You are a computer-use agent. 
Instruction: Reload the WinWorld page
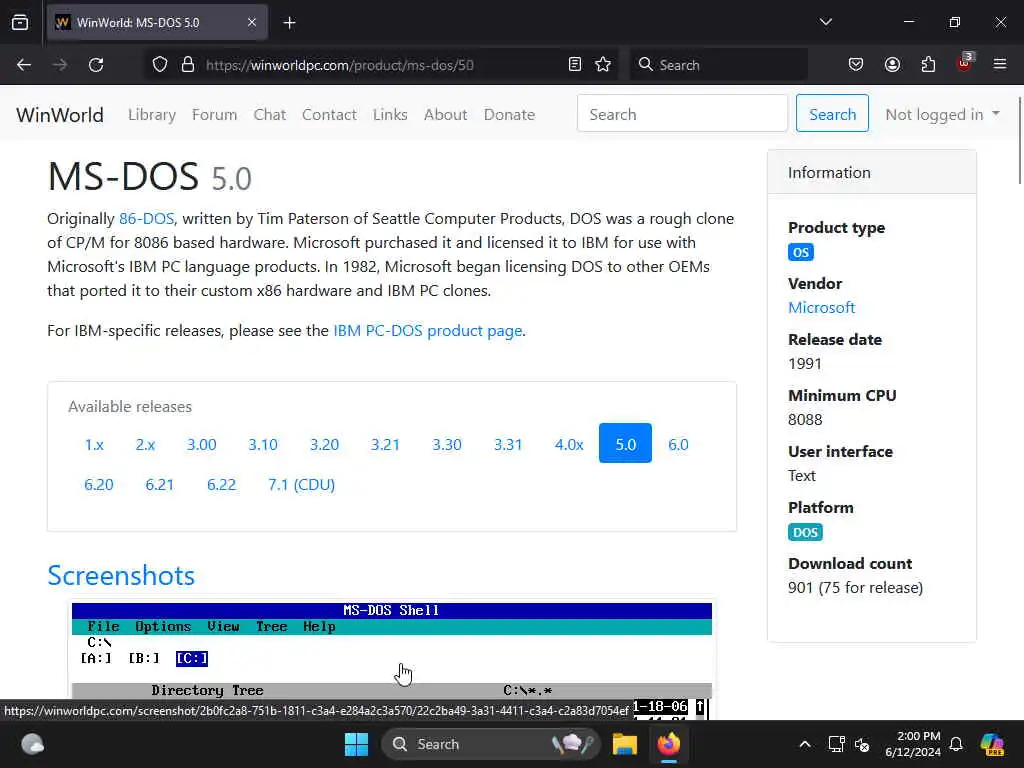[x=96, y=65]
